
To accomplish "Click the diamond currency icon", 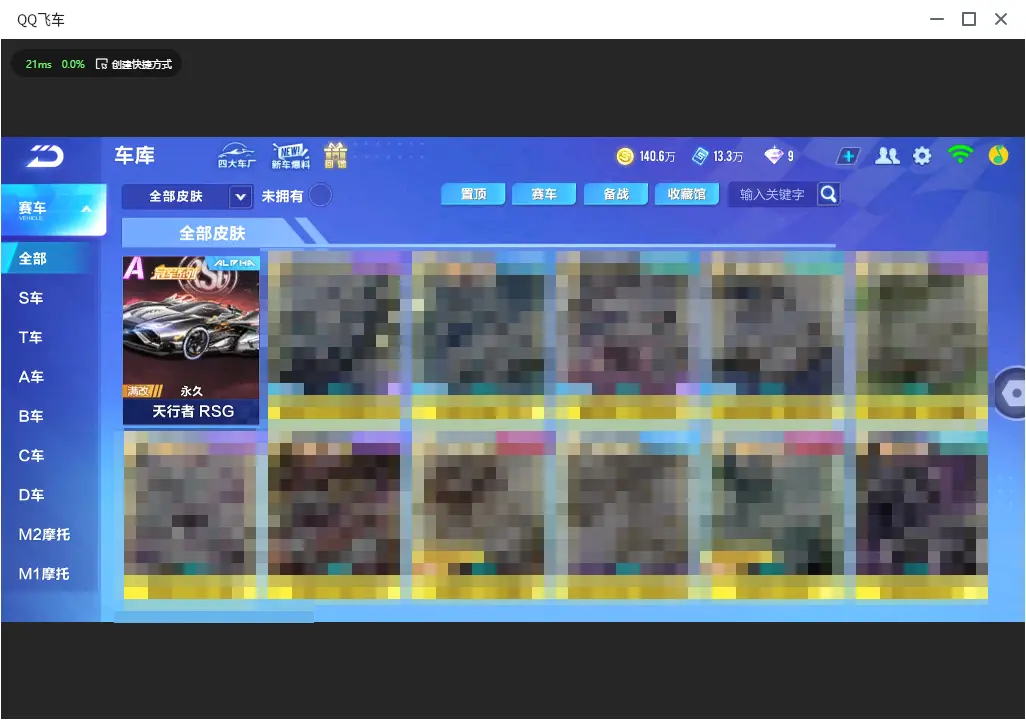I will point(773,156).
